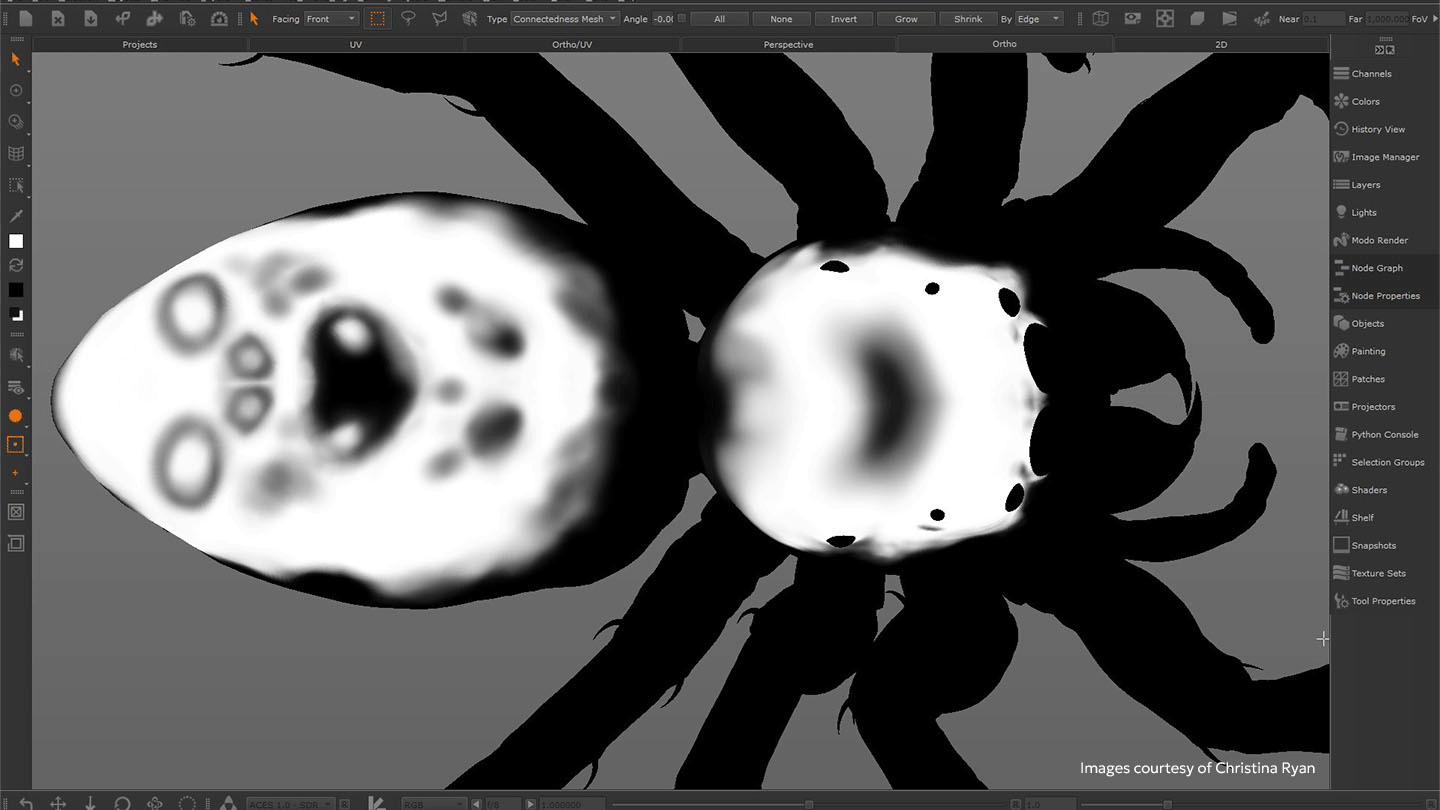Switch to the Perspective tab
1440x810 pixels.
[x=788, y=44]
